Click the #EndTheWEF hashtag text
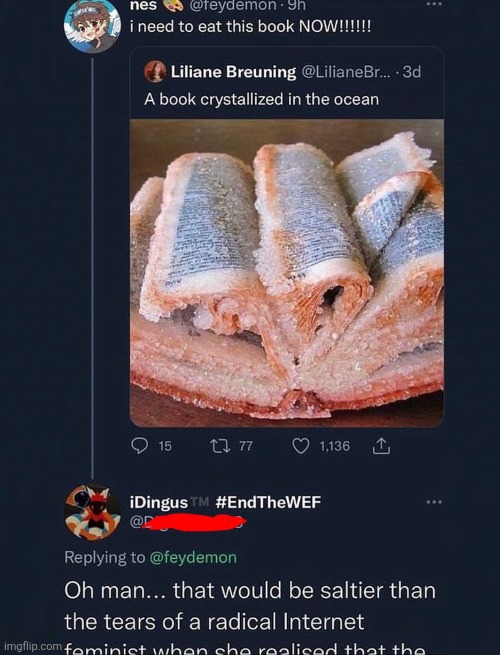The image size is (500, 655). (268, 502)
